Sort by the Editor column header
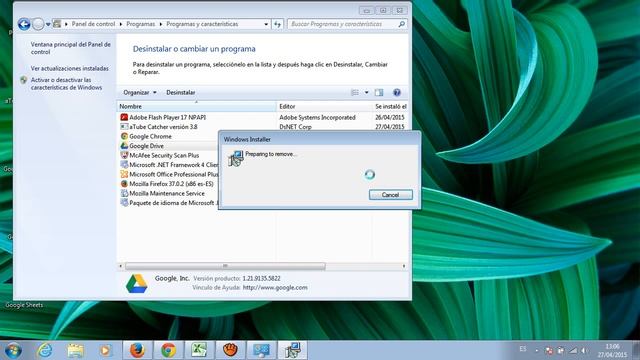Screen dimensions: 640x360 point(324,107)
